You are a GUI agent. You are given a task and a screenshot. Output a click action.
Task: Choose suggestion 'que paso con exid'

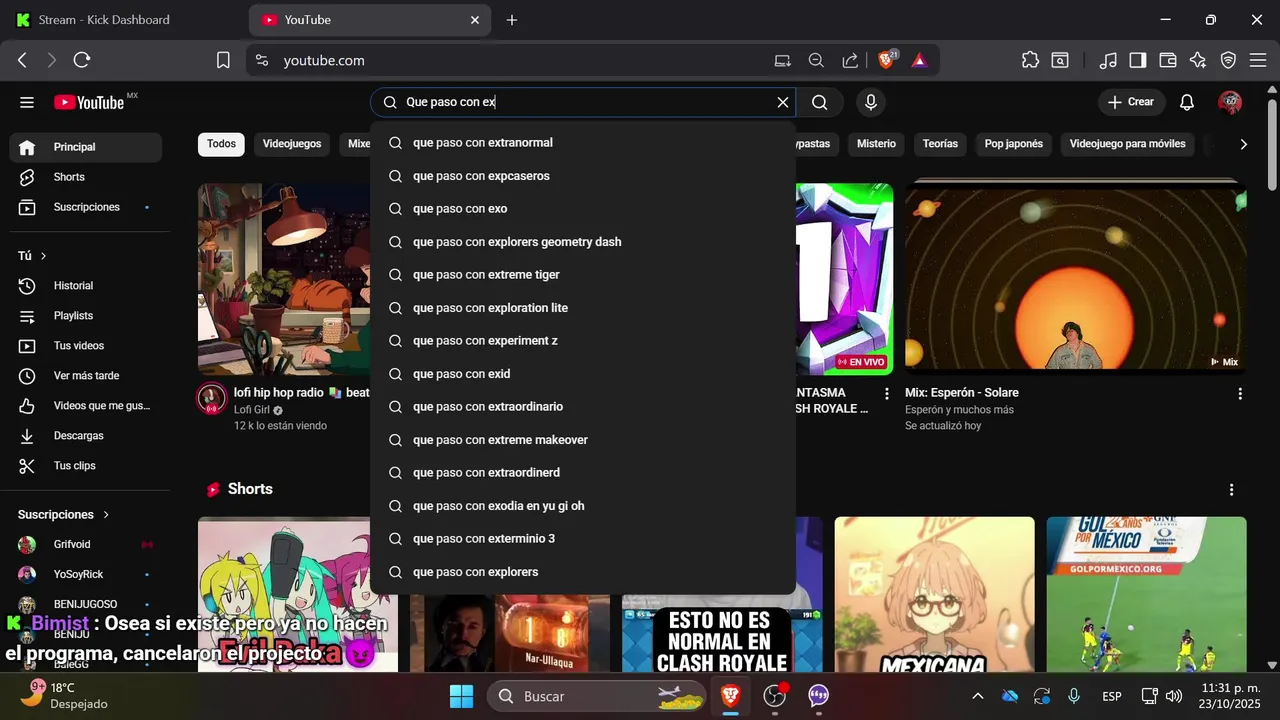[x=583, y=374]
